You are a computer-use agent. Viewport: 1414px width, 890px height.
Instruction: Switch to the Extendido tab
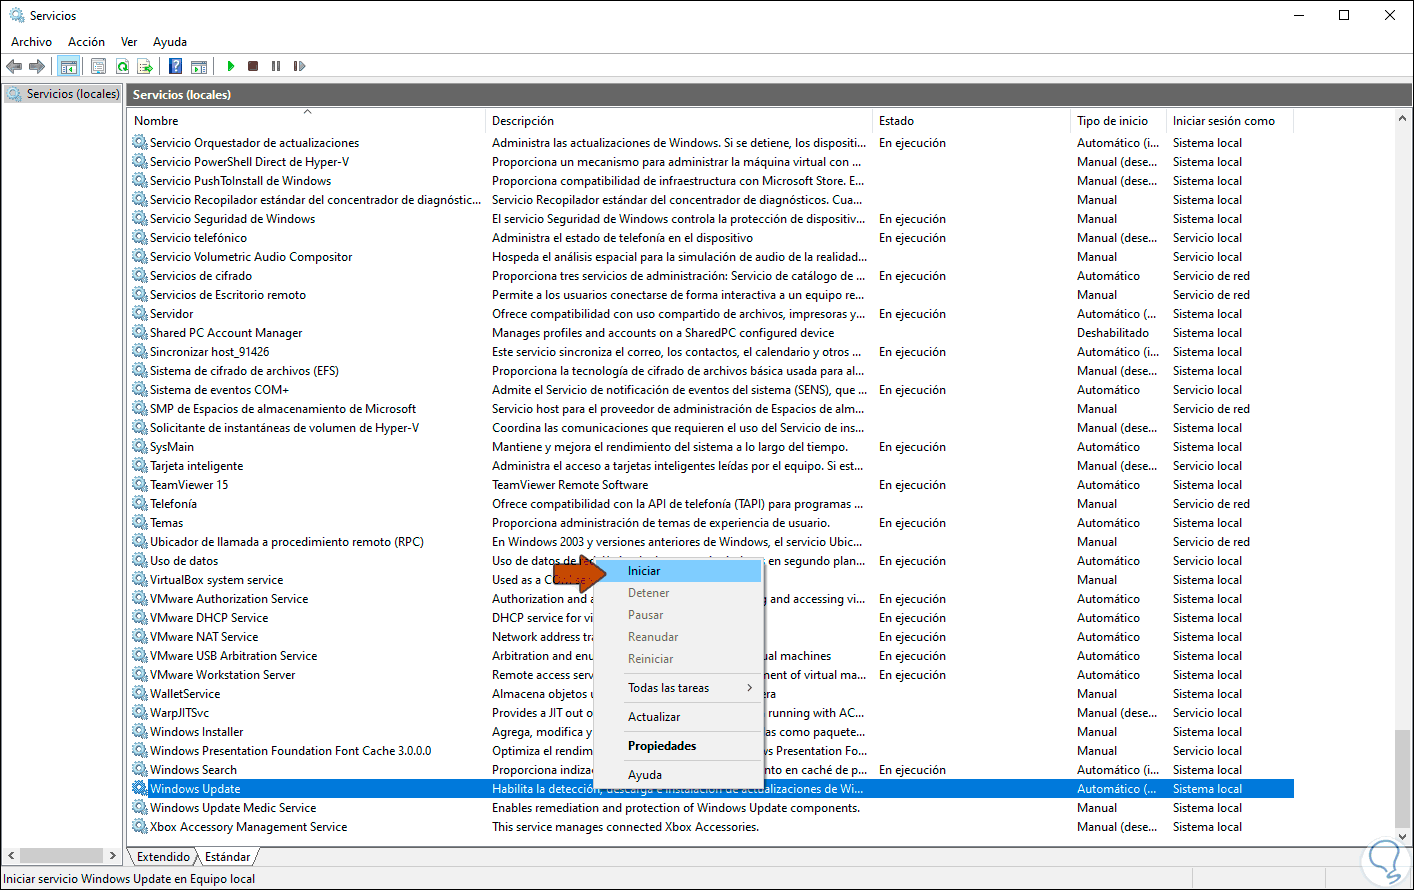[164, 857]
